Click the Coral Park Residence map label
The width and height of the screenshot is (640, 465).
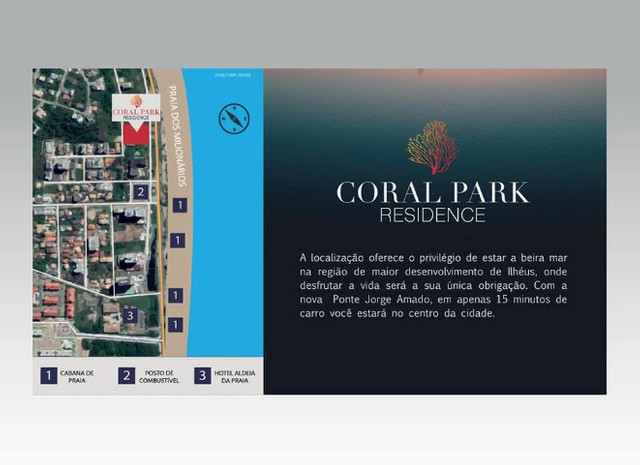136,108
